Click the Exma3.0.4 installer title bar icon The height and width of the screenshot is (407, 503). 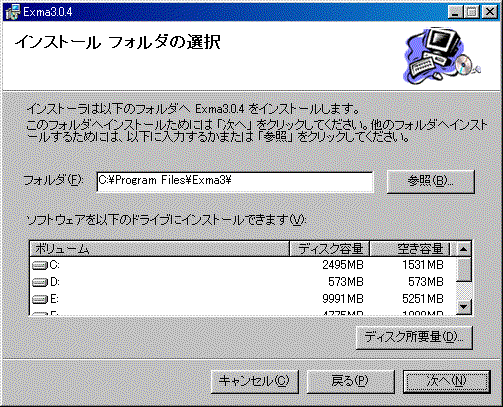tap(12, 12)
